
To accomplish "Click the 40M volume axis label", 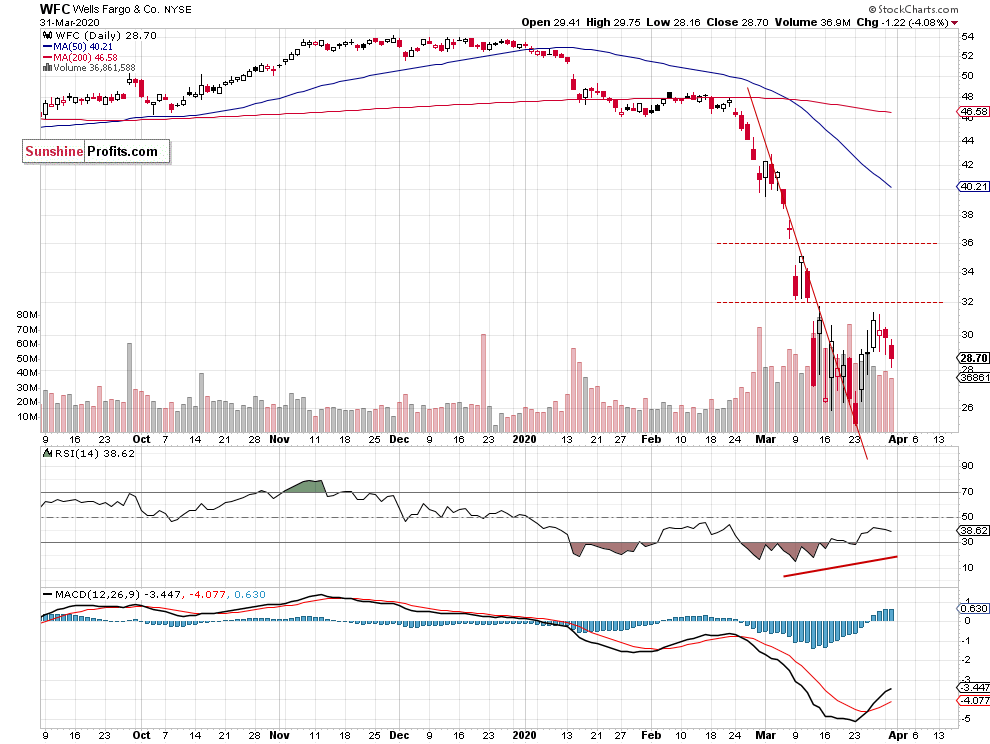I will click(x=27, y=373).
